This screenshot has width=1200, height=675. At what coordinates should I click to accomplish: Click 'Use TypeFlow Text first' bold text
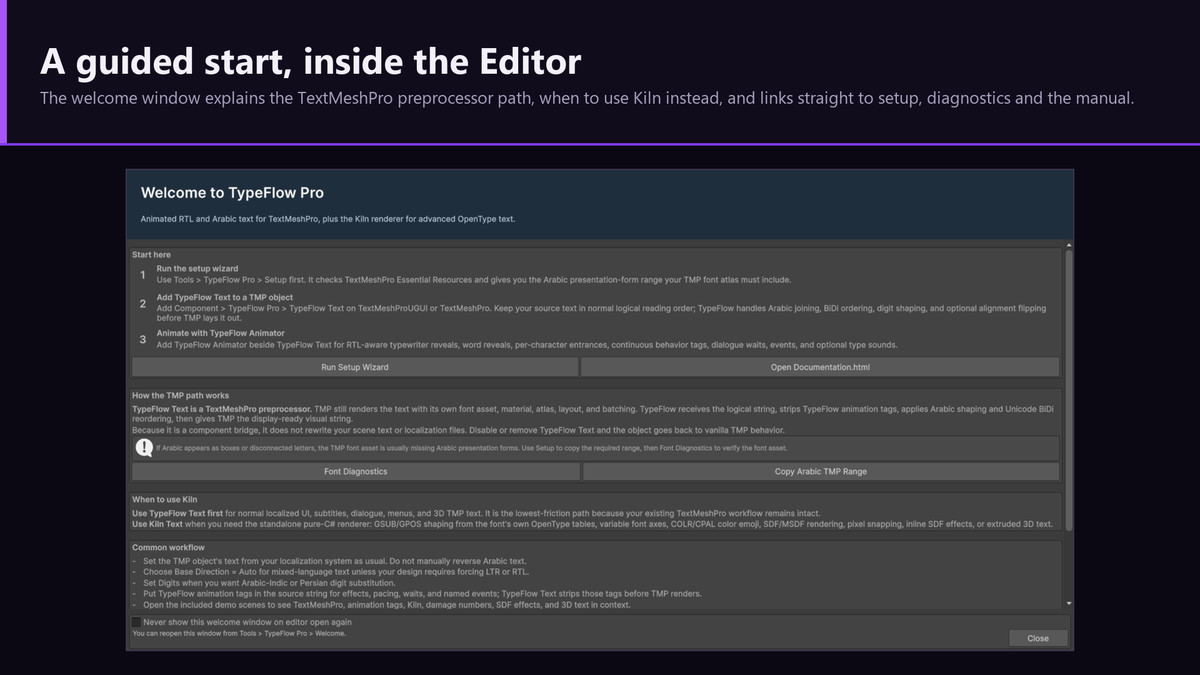(x=178, y=513)
